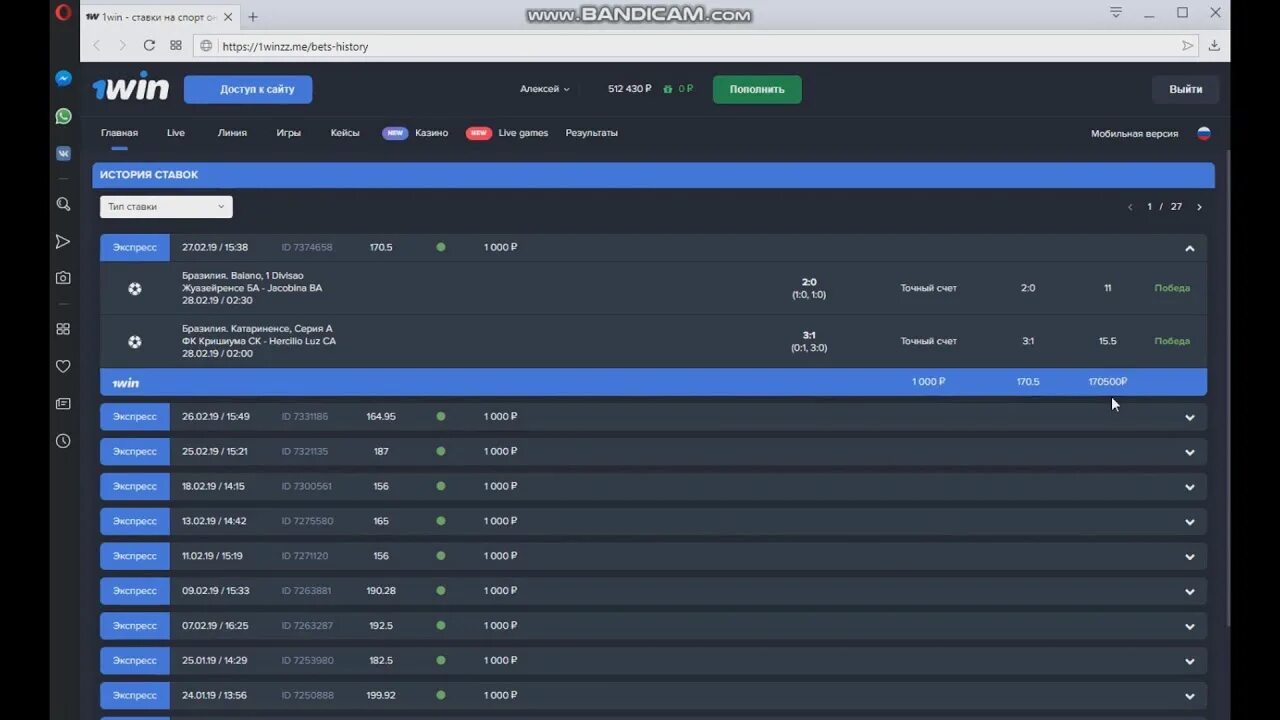This screenshot has width=1280, height=720.
Task: Click odds value 15.5
Action: click(1107, 341)
